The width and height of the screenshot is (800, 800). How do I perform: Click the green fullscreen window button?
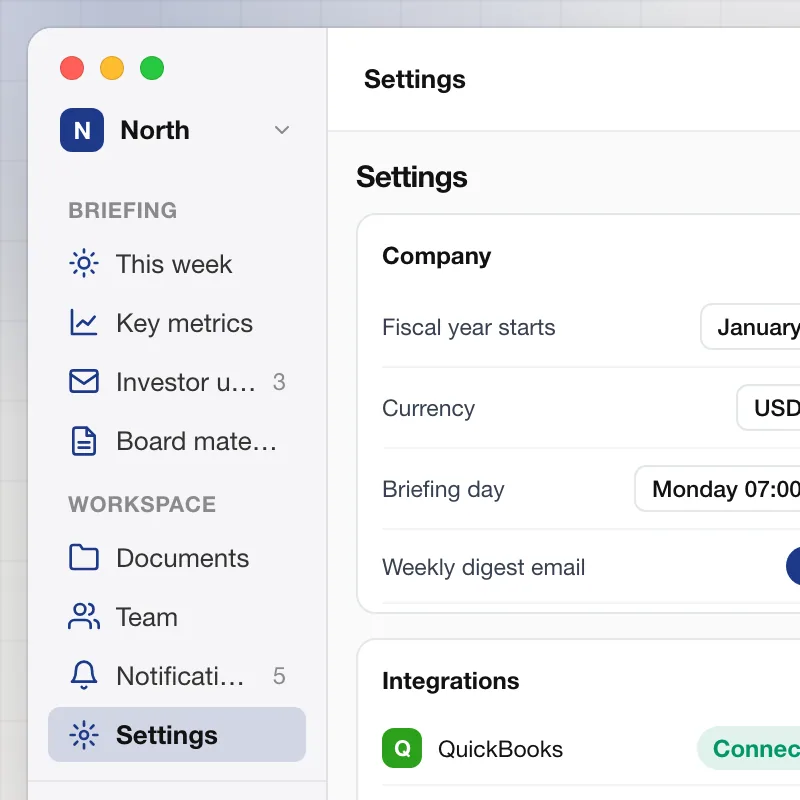[x=152, y=68]
